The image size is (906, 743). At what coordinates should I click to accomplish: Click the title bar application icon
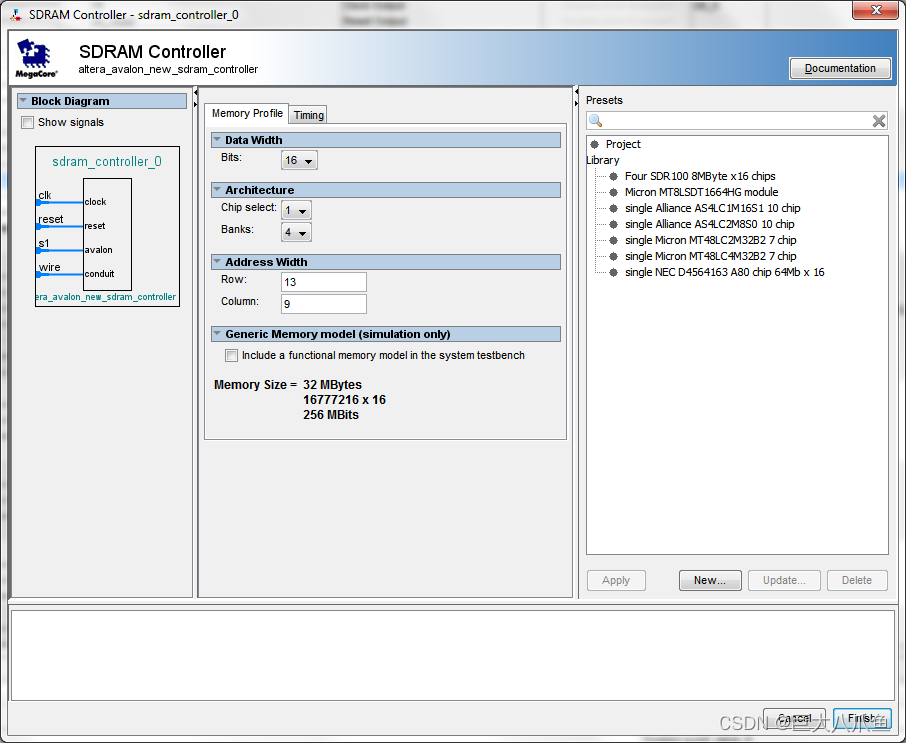(16, 15)
